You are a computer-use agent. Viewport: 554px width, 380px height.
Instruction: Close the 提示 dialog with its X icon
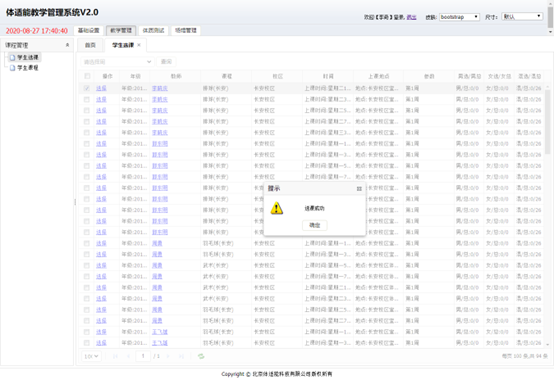pyautogui.click(x=359, y=189)
